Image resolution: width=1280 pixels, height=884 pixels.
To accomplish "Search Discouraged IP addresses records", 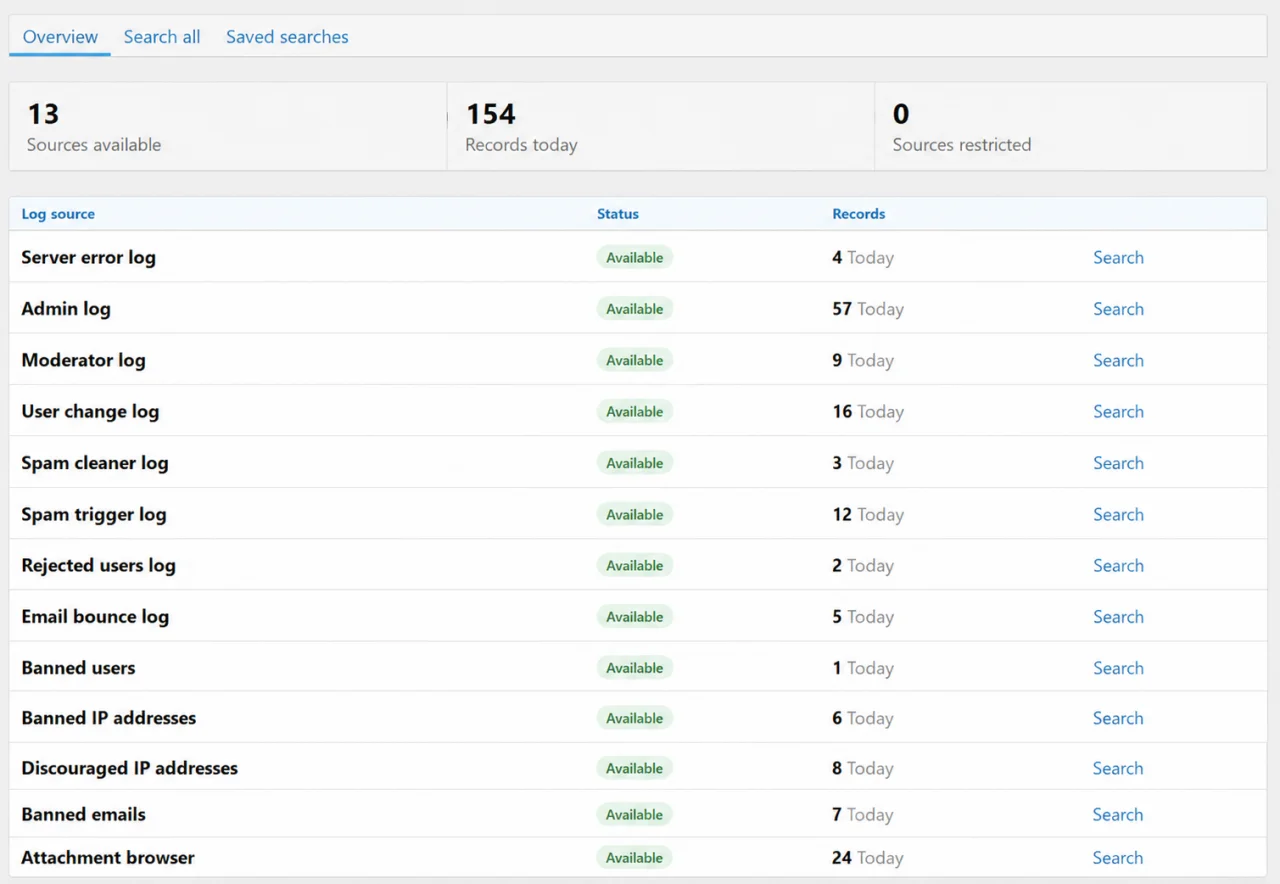I will pyautogui.click(x=1118, y=768).
